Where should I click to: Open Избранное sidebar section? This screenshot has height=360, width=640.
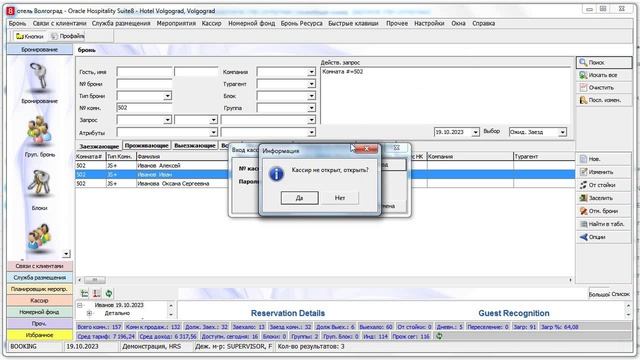coord(40,335)
